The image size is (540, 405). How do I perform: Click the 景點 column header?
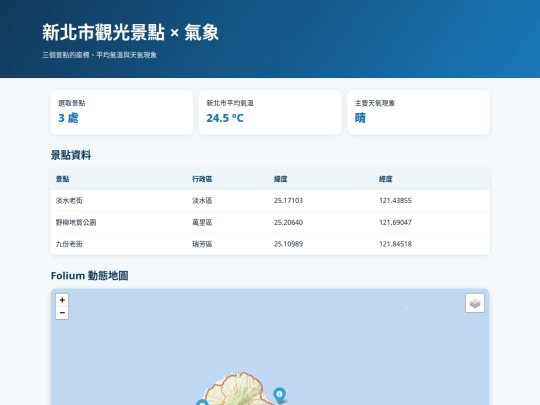(63, 179)
